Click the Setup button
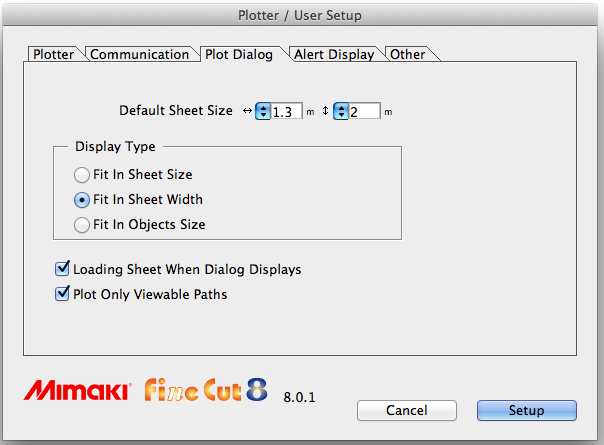604x445 pixels. point(526,410)
